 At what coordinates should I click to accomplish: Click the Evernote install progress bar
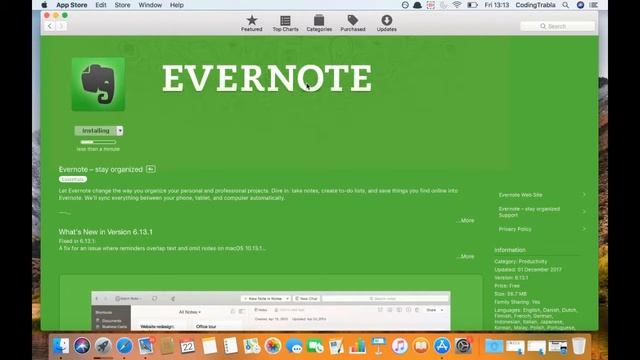point(98,142)
